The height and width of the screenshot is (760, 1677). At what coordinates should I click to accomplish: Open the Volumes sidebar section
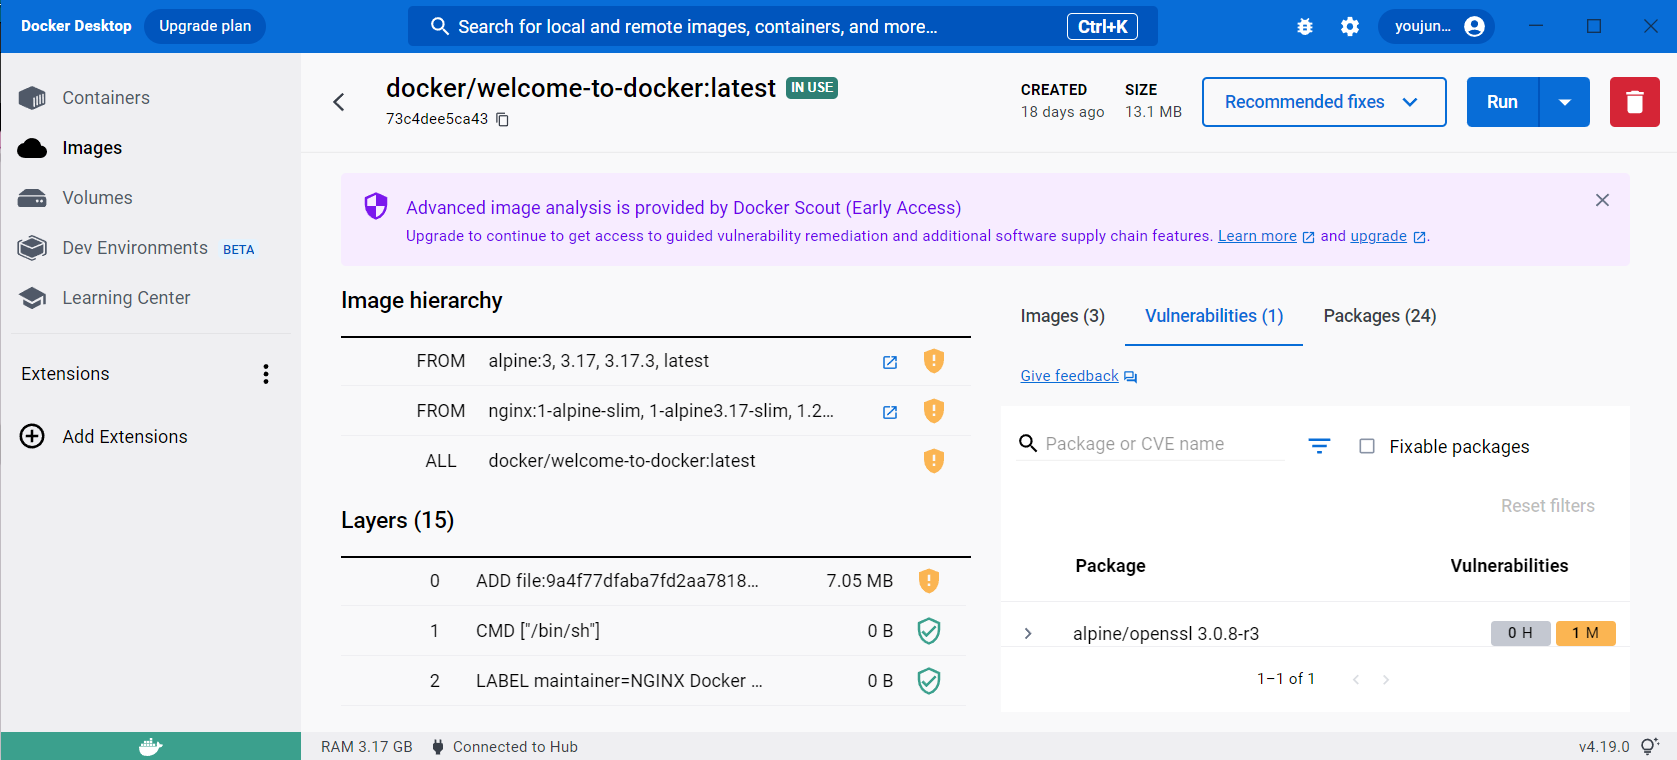point(76,198)
